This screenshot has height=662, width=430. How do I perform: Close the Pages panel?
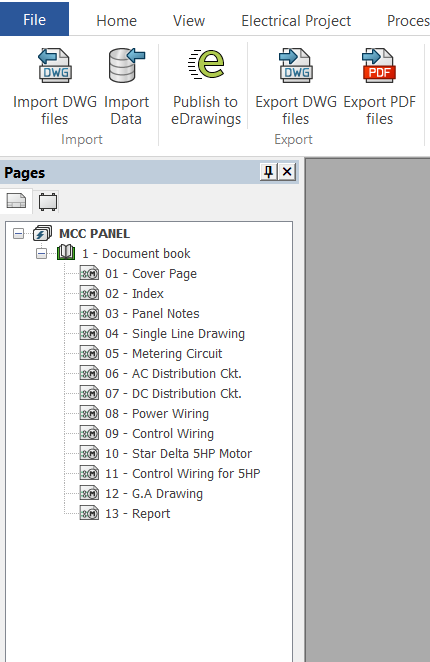287,172
